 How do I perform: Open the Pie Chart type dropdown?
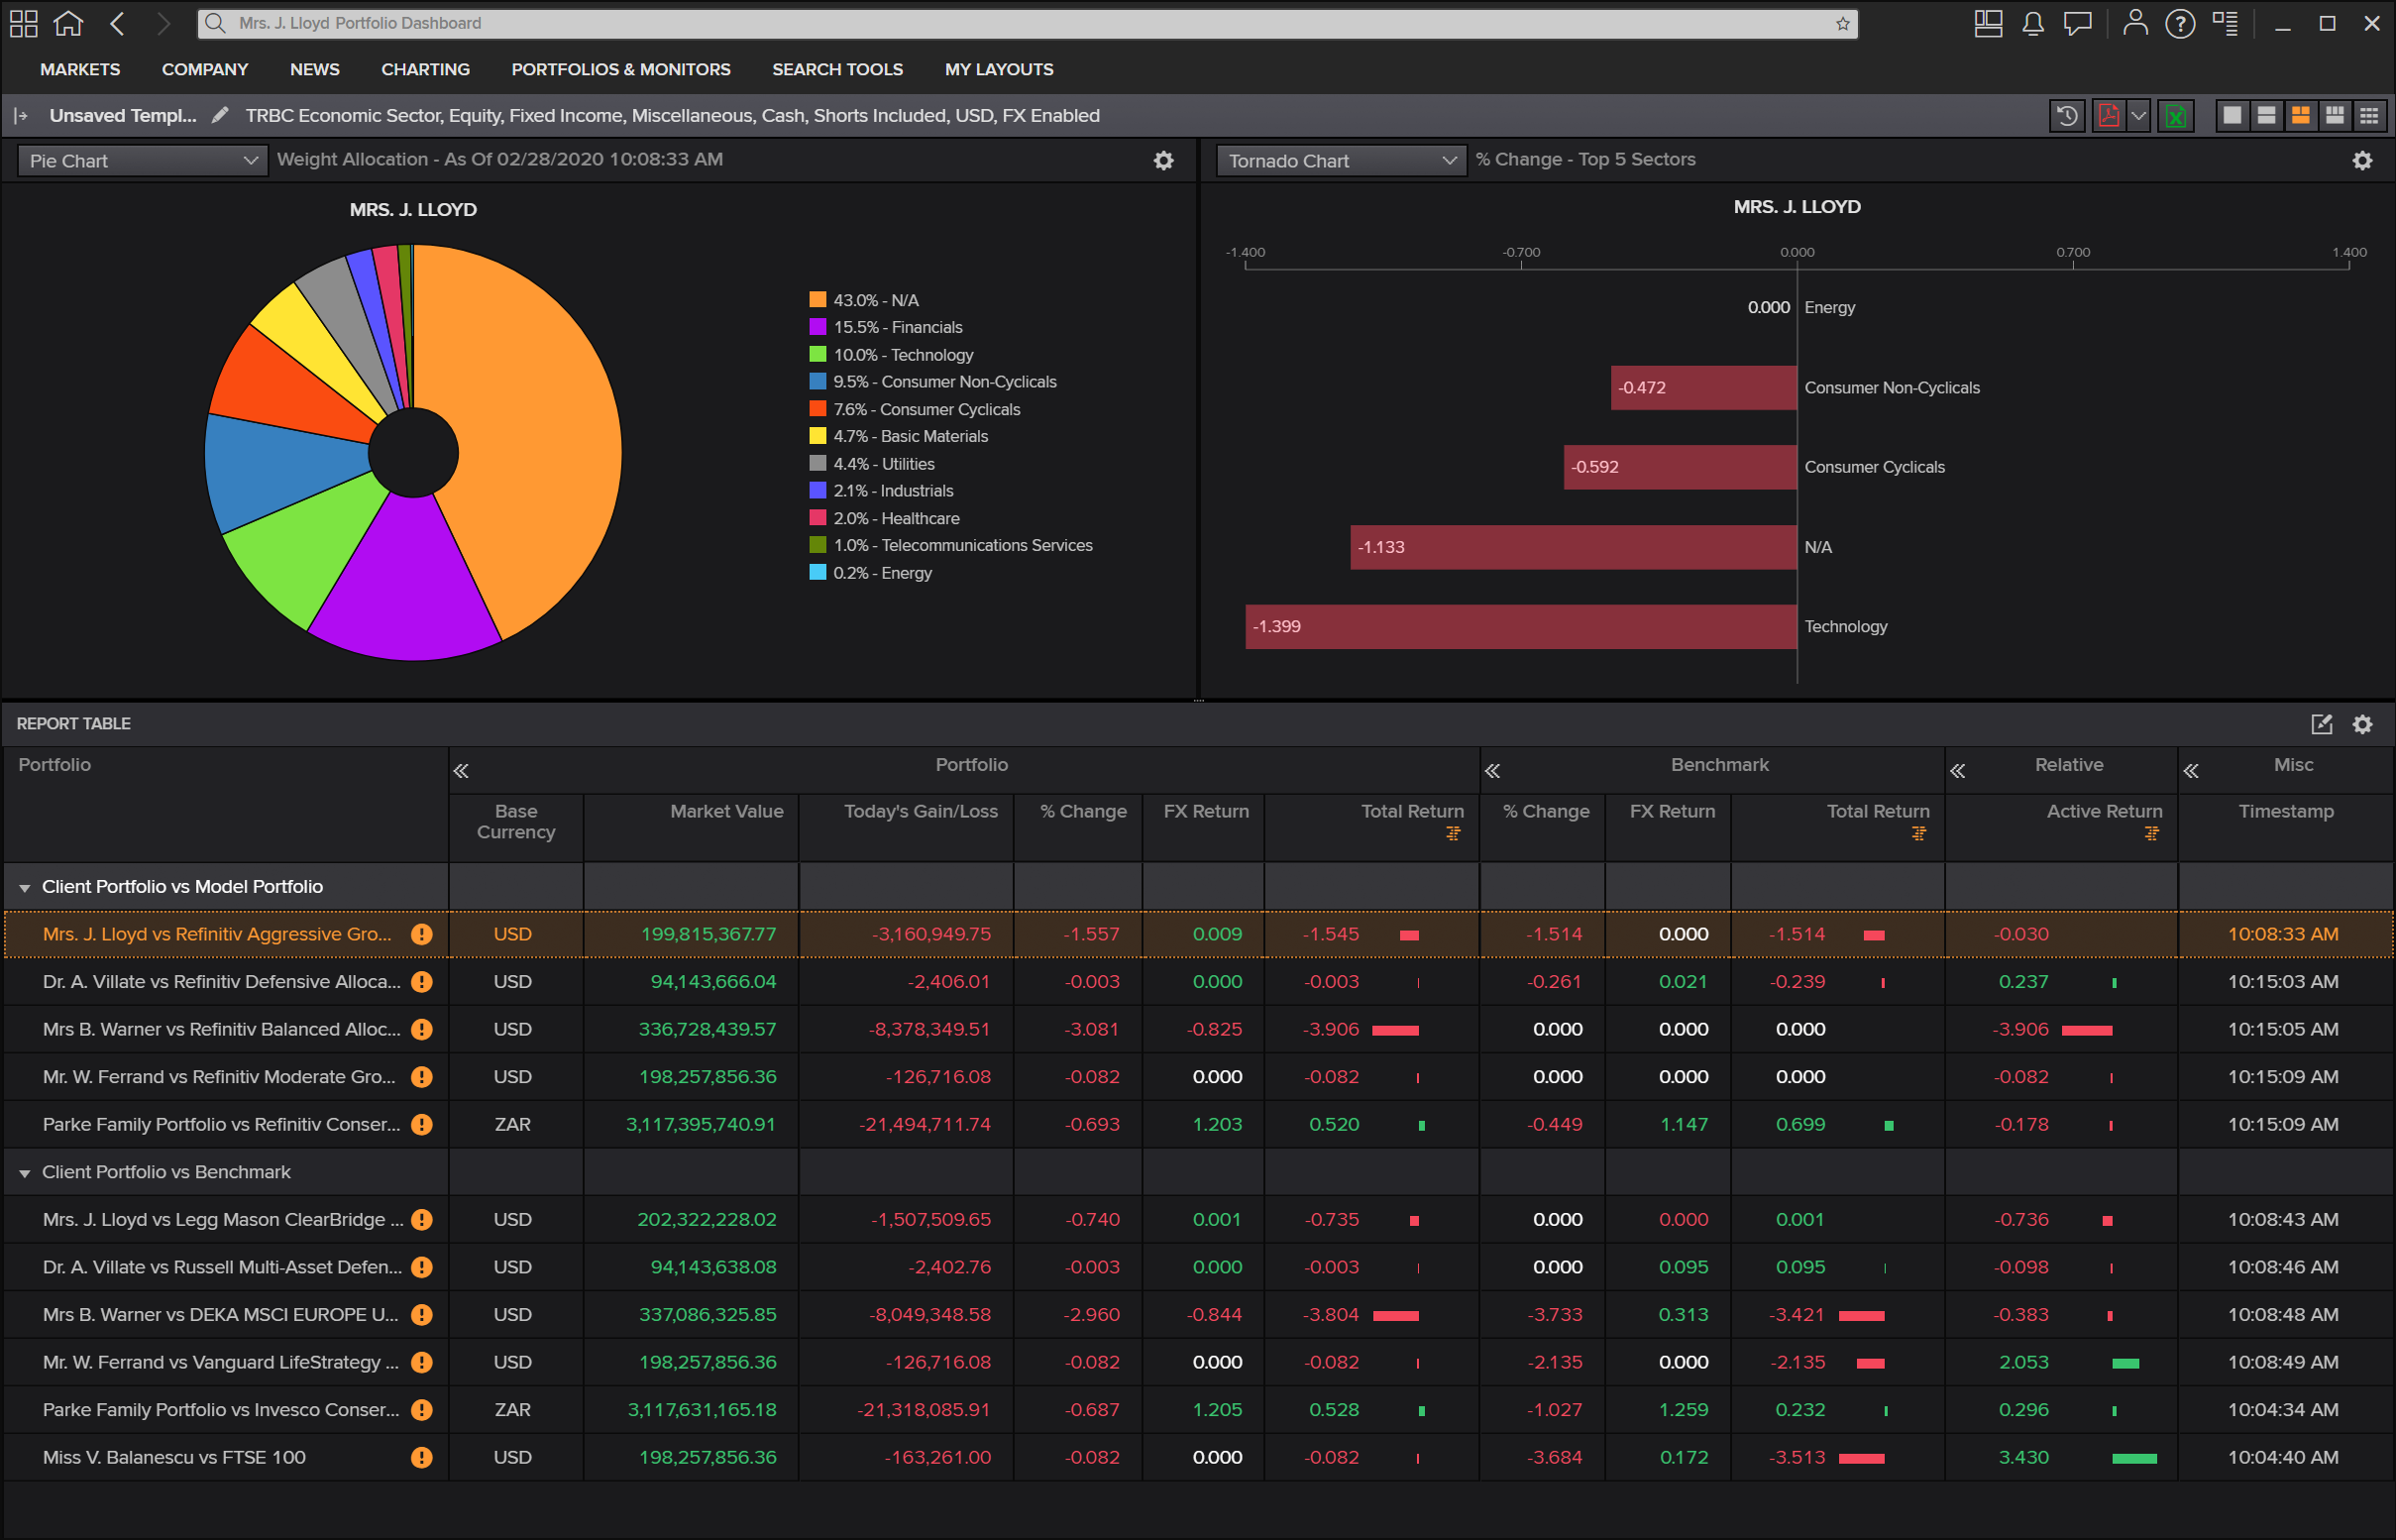pyautogui.click(x=143, y=161)
